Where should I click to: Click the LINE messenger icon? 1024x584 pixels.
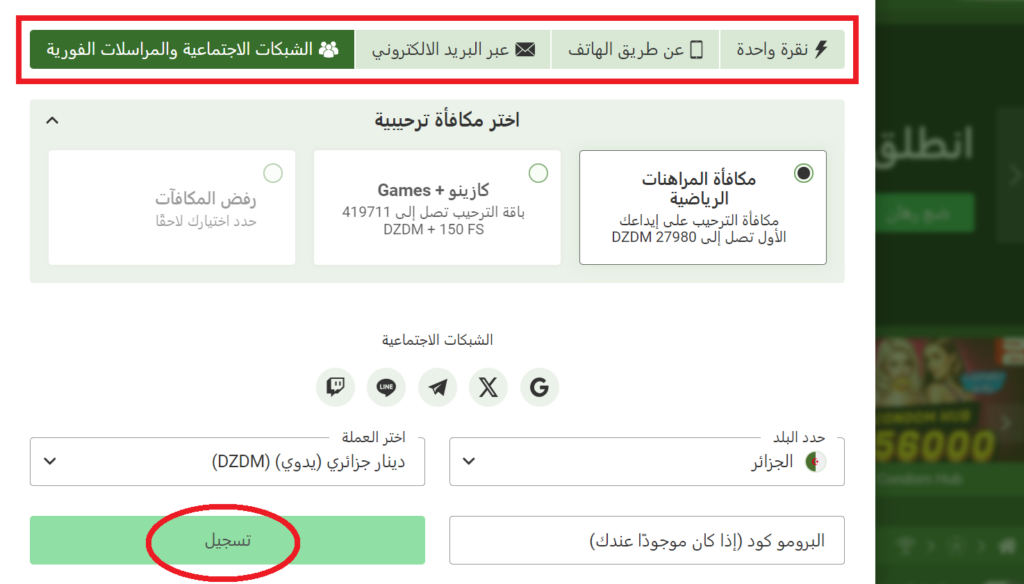386,387
